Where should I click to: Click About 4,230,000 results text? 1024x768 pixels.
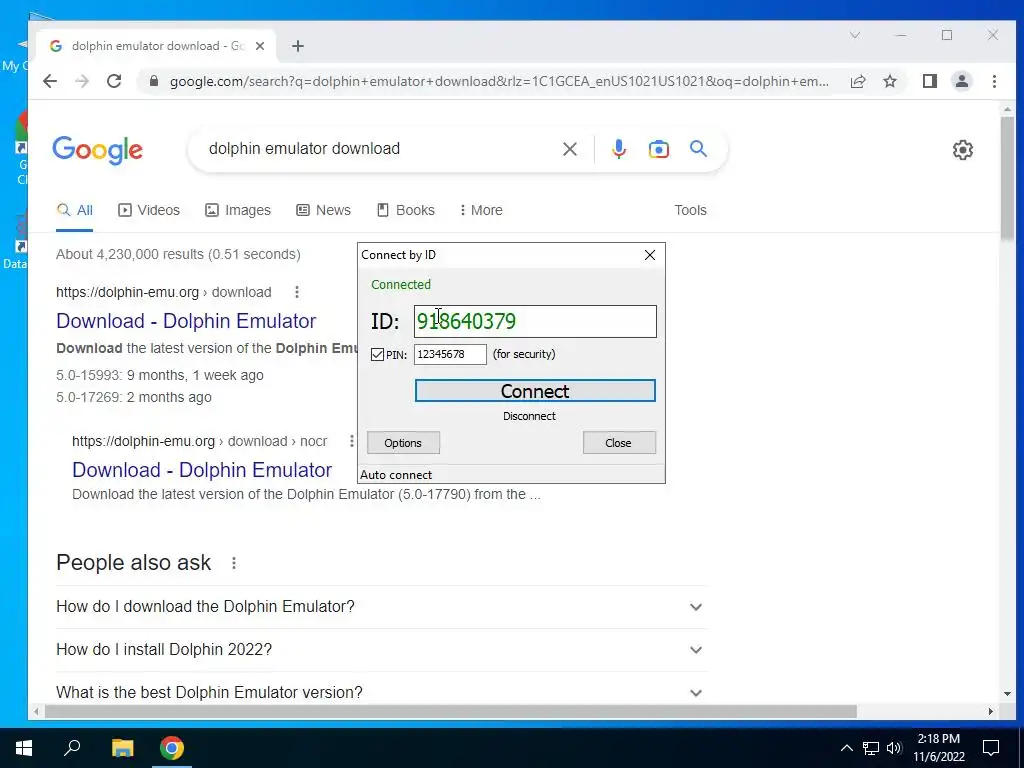pyautogui.click(x=178, y=255)
